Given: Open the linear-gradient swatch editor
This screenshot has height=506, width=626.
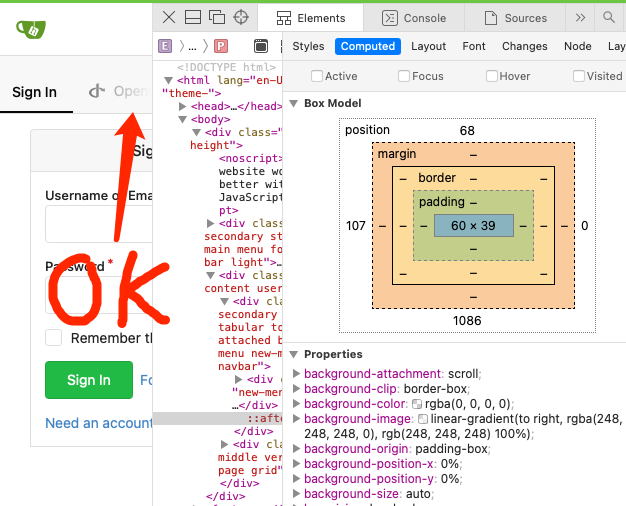Looking at the screenshot, I should 422,419.
